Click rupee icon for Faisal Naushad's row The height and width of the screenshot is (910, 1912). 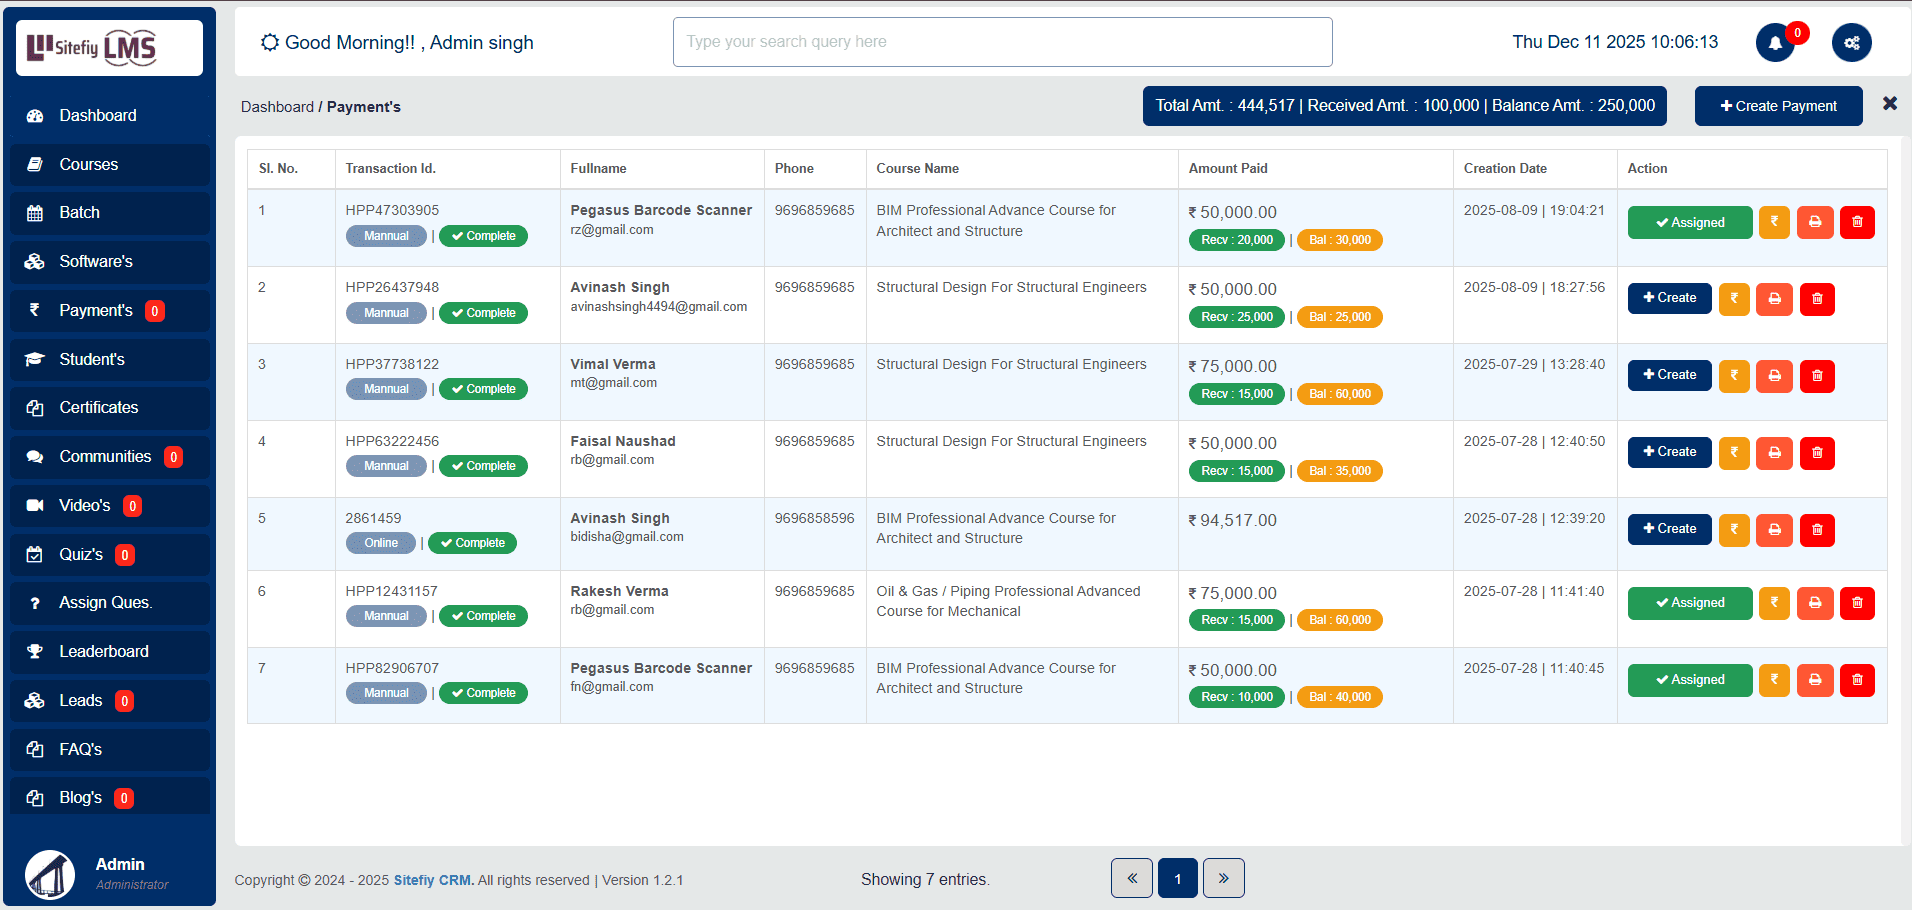pos(1734,453)
